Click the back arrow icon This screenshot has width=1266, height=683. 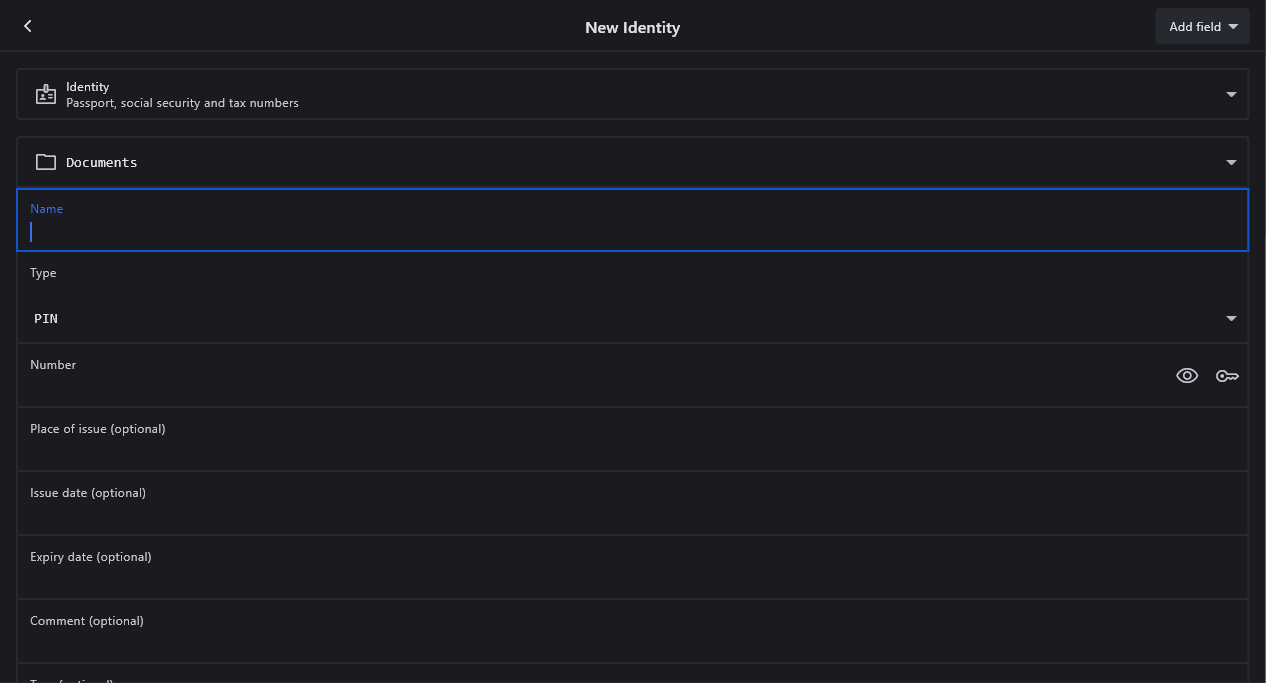coord(28,26)
